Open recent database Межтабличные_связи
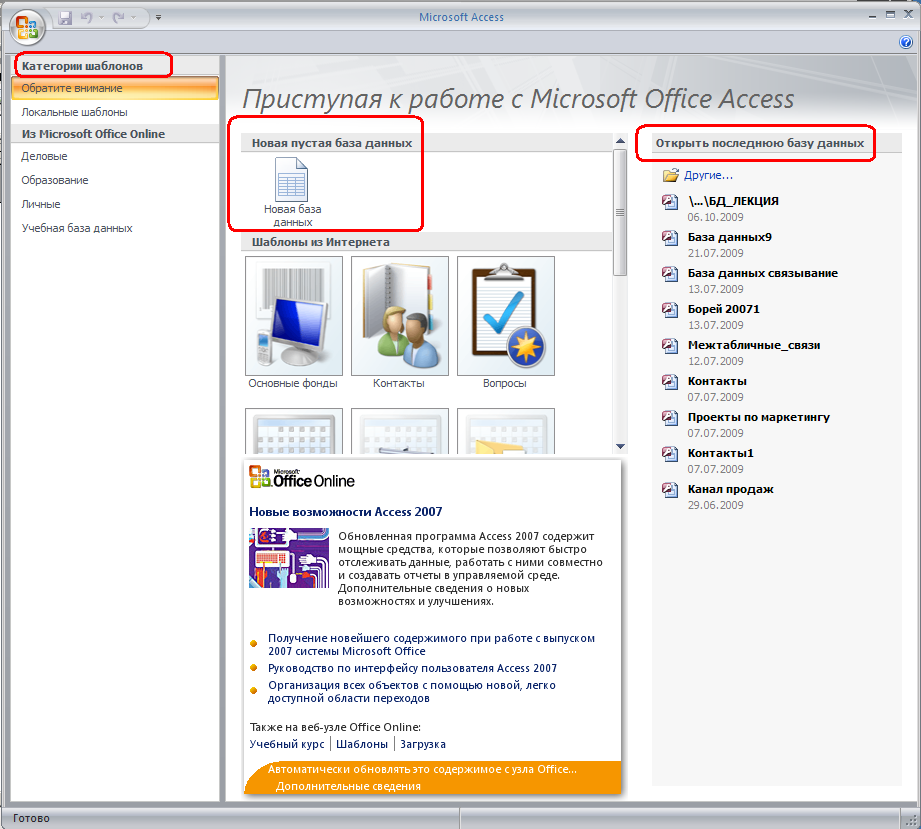The width and height of the screenshot is (921, 829). [x=754, y=345]
